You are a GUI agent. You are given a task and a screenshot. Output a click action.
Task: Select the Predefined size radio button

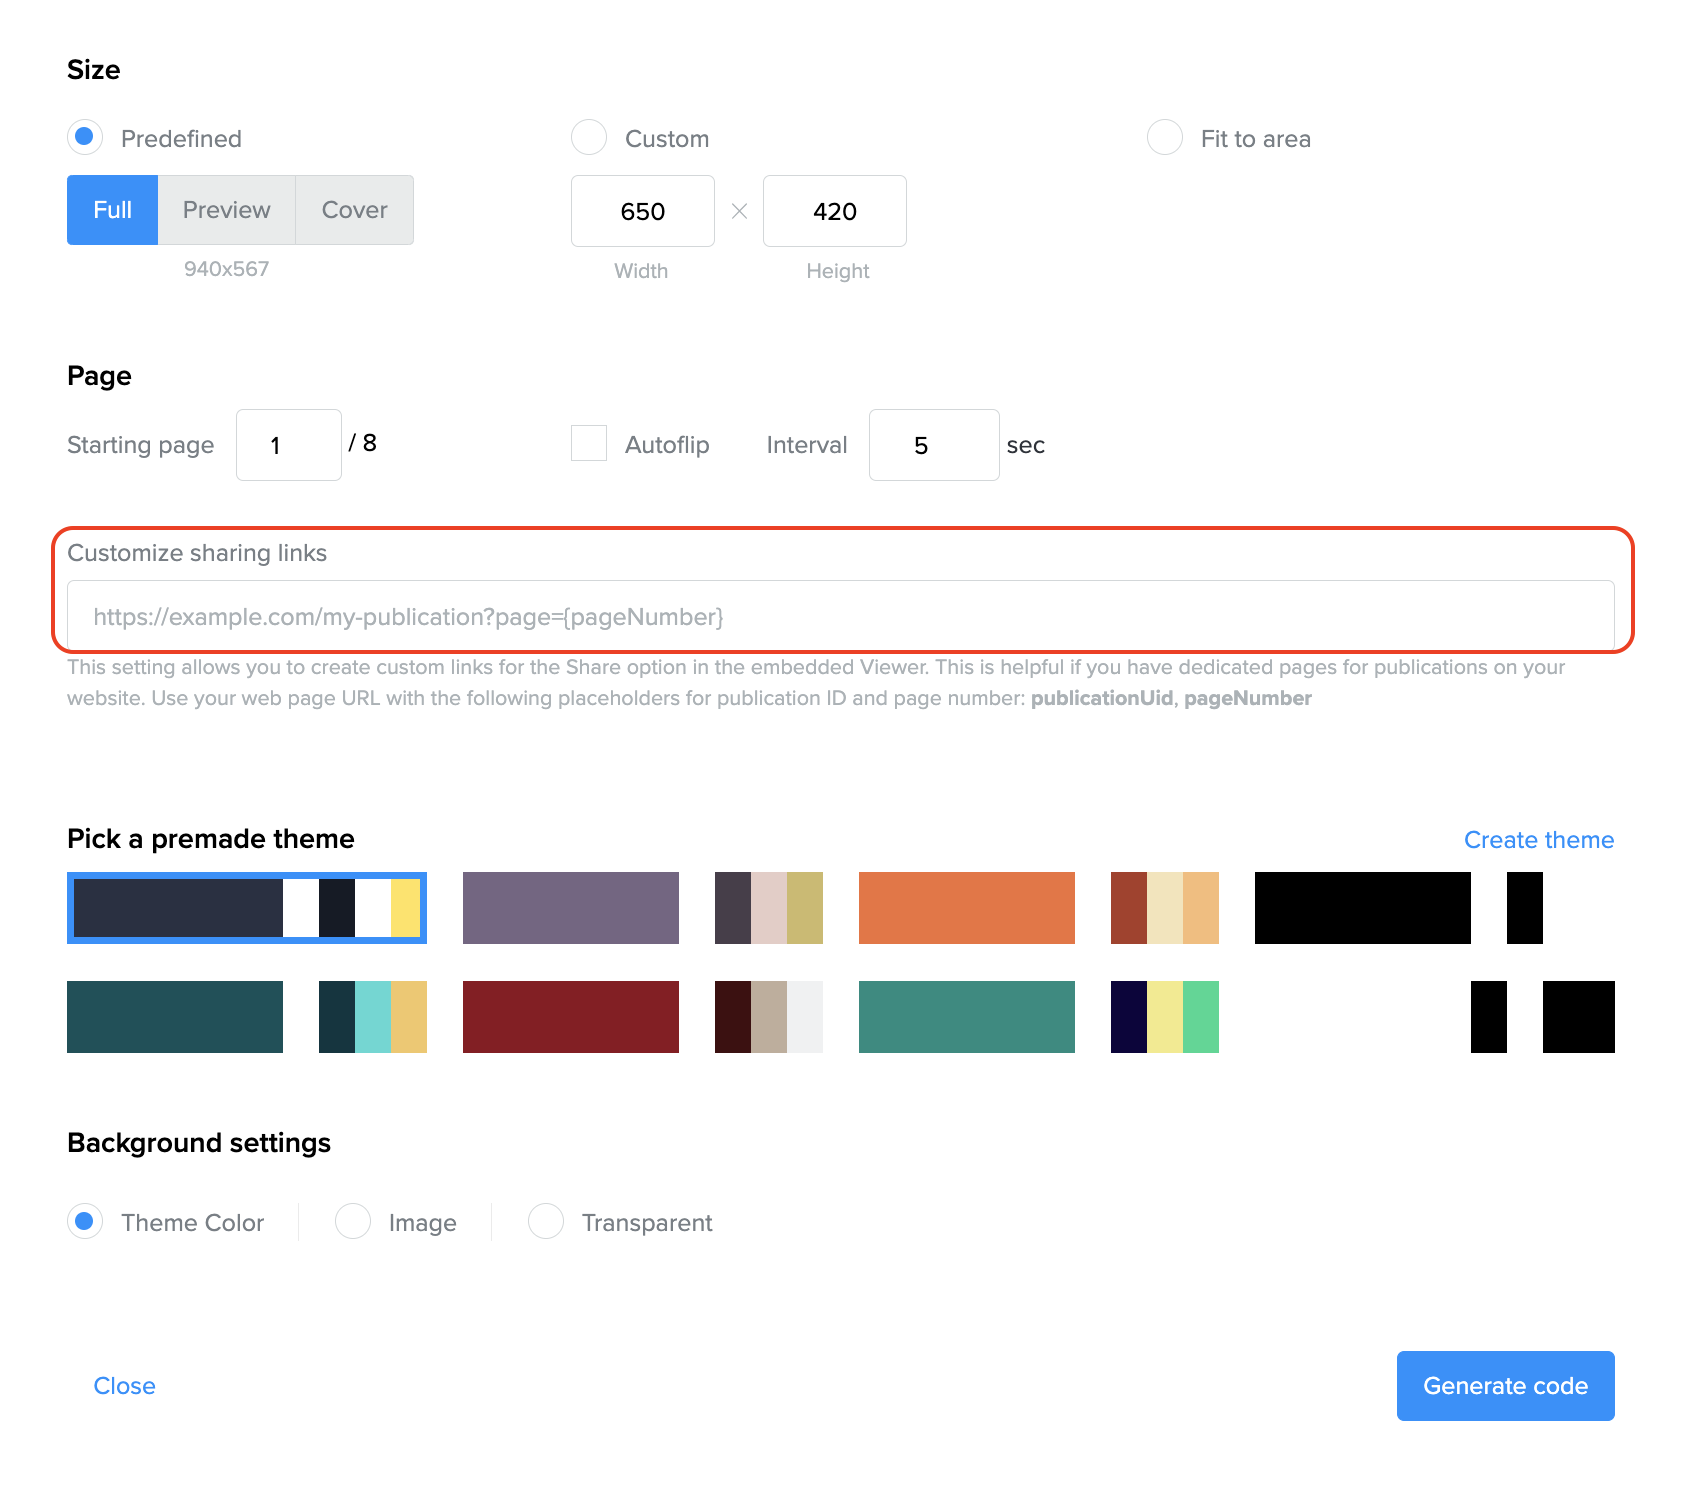(85, 137)
